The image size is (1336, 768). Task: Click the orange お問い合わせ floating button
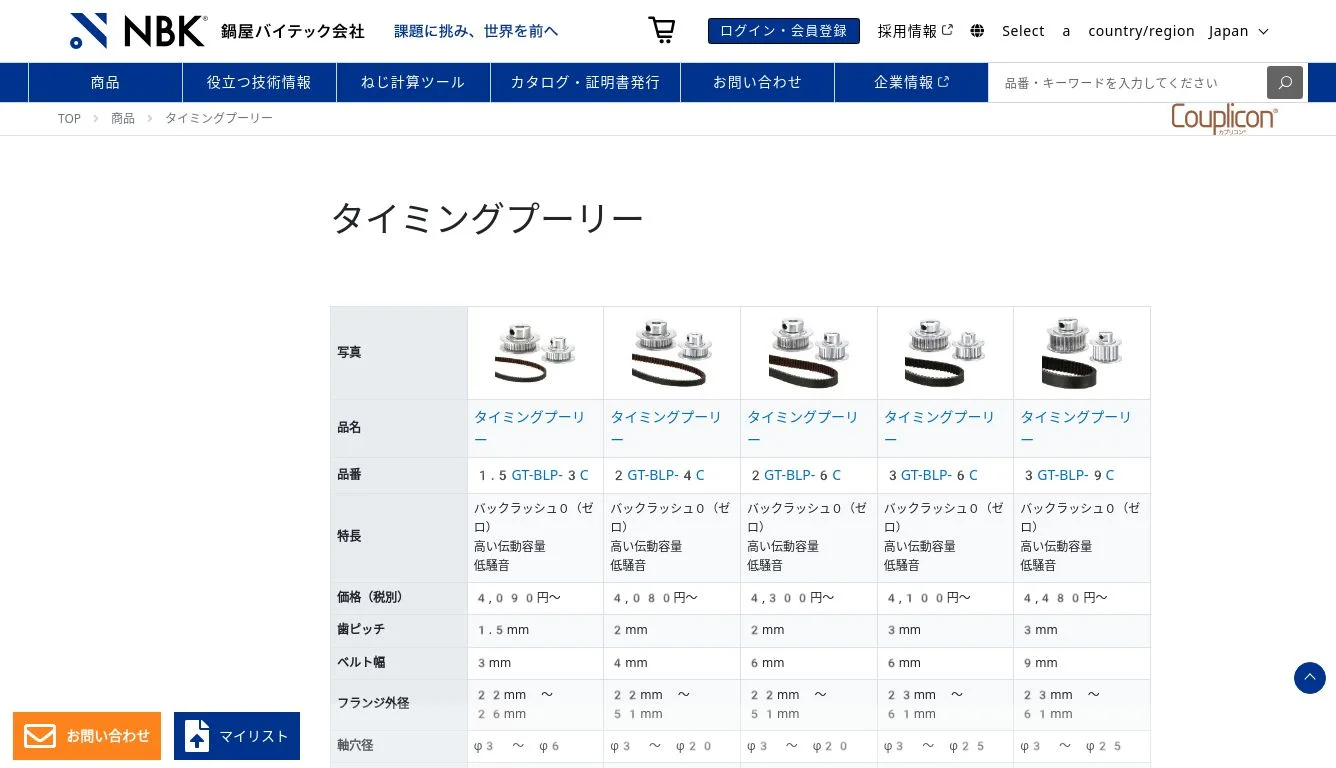pos(87,736)
